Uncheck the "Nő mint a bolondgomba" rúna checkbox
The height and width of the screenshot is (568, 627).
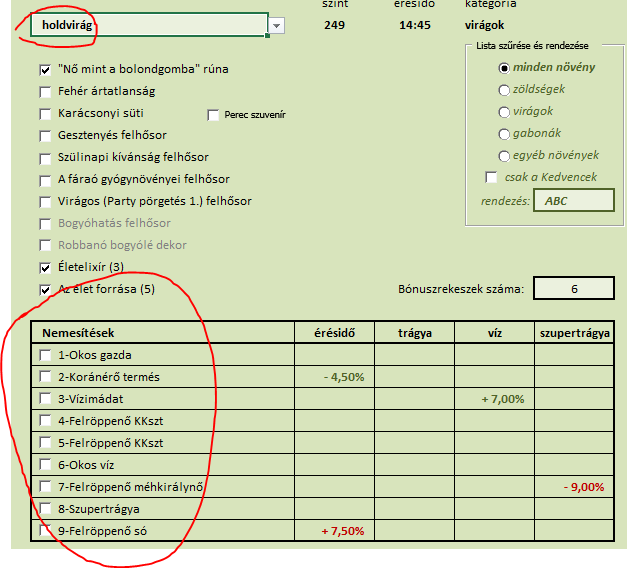[x=45, y=70]
